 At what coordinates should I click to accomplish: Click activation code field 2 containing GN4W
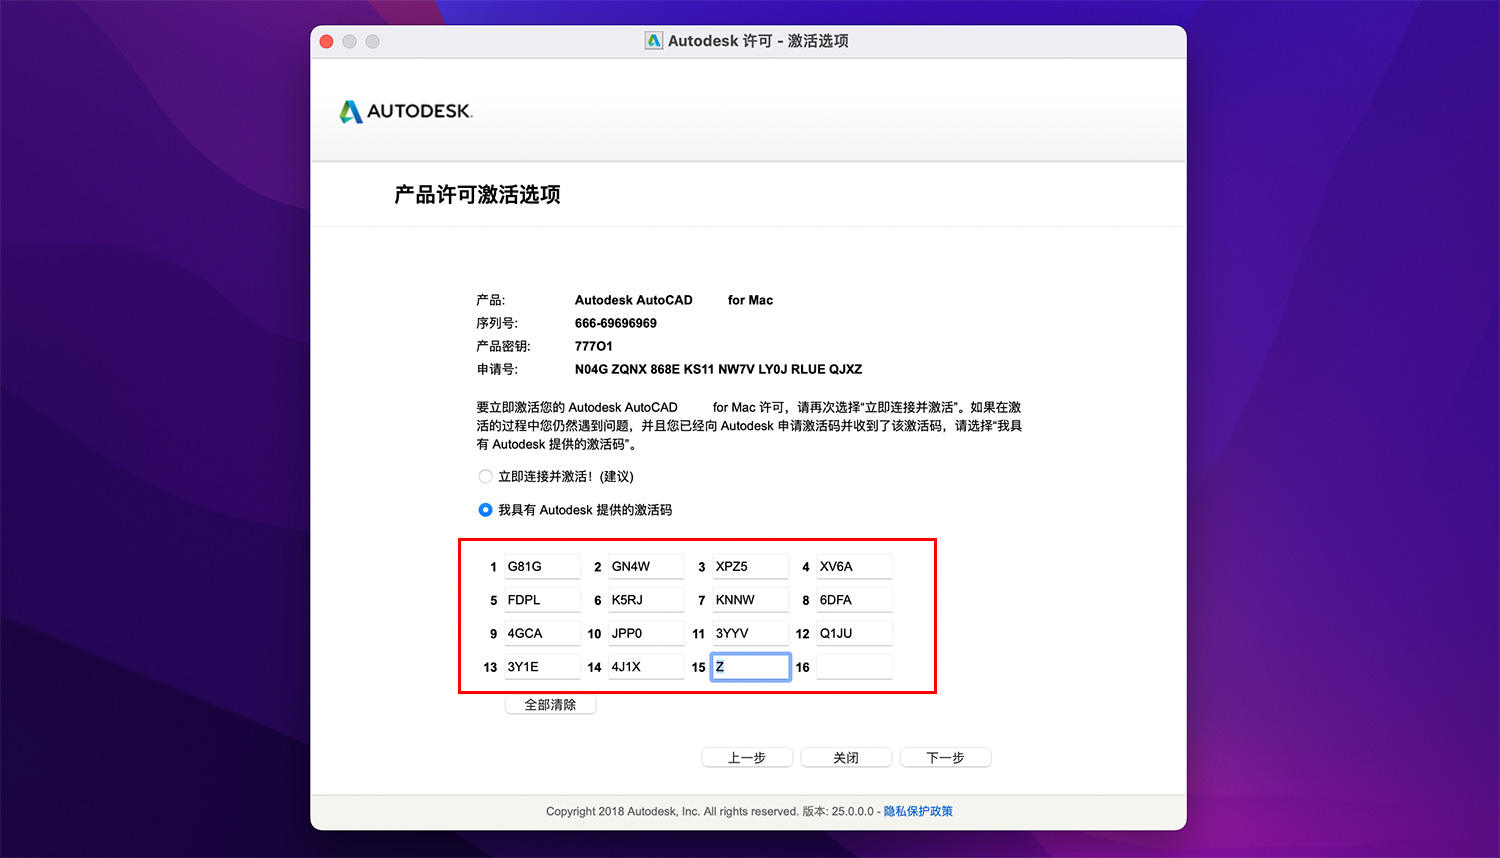pyautogui.click(x=646, y=567)
